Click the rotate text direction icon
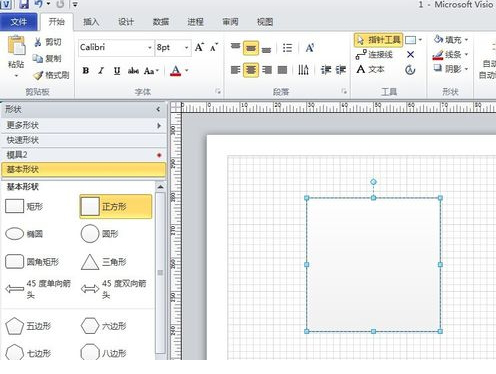Screen dimensions: 496x374 pyautogui.click(x=303, y=70)
